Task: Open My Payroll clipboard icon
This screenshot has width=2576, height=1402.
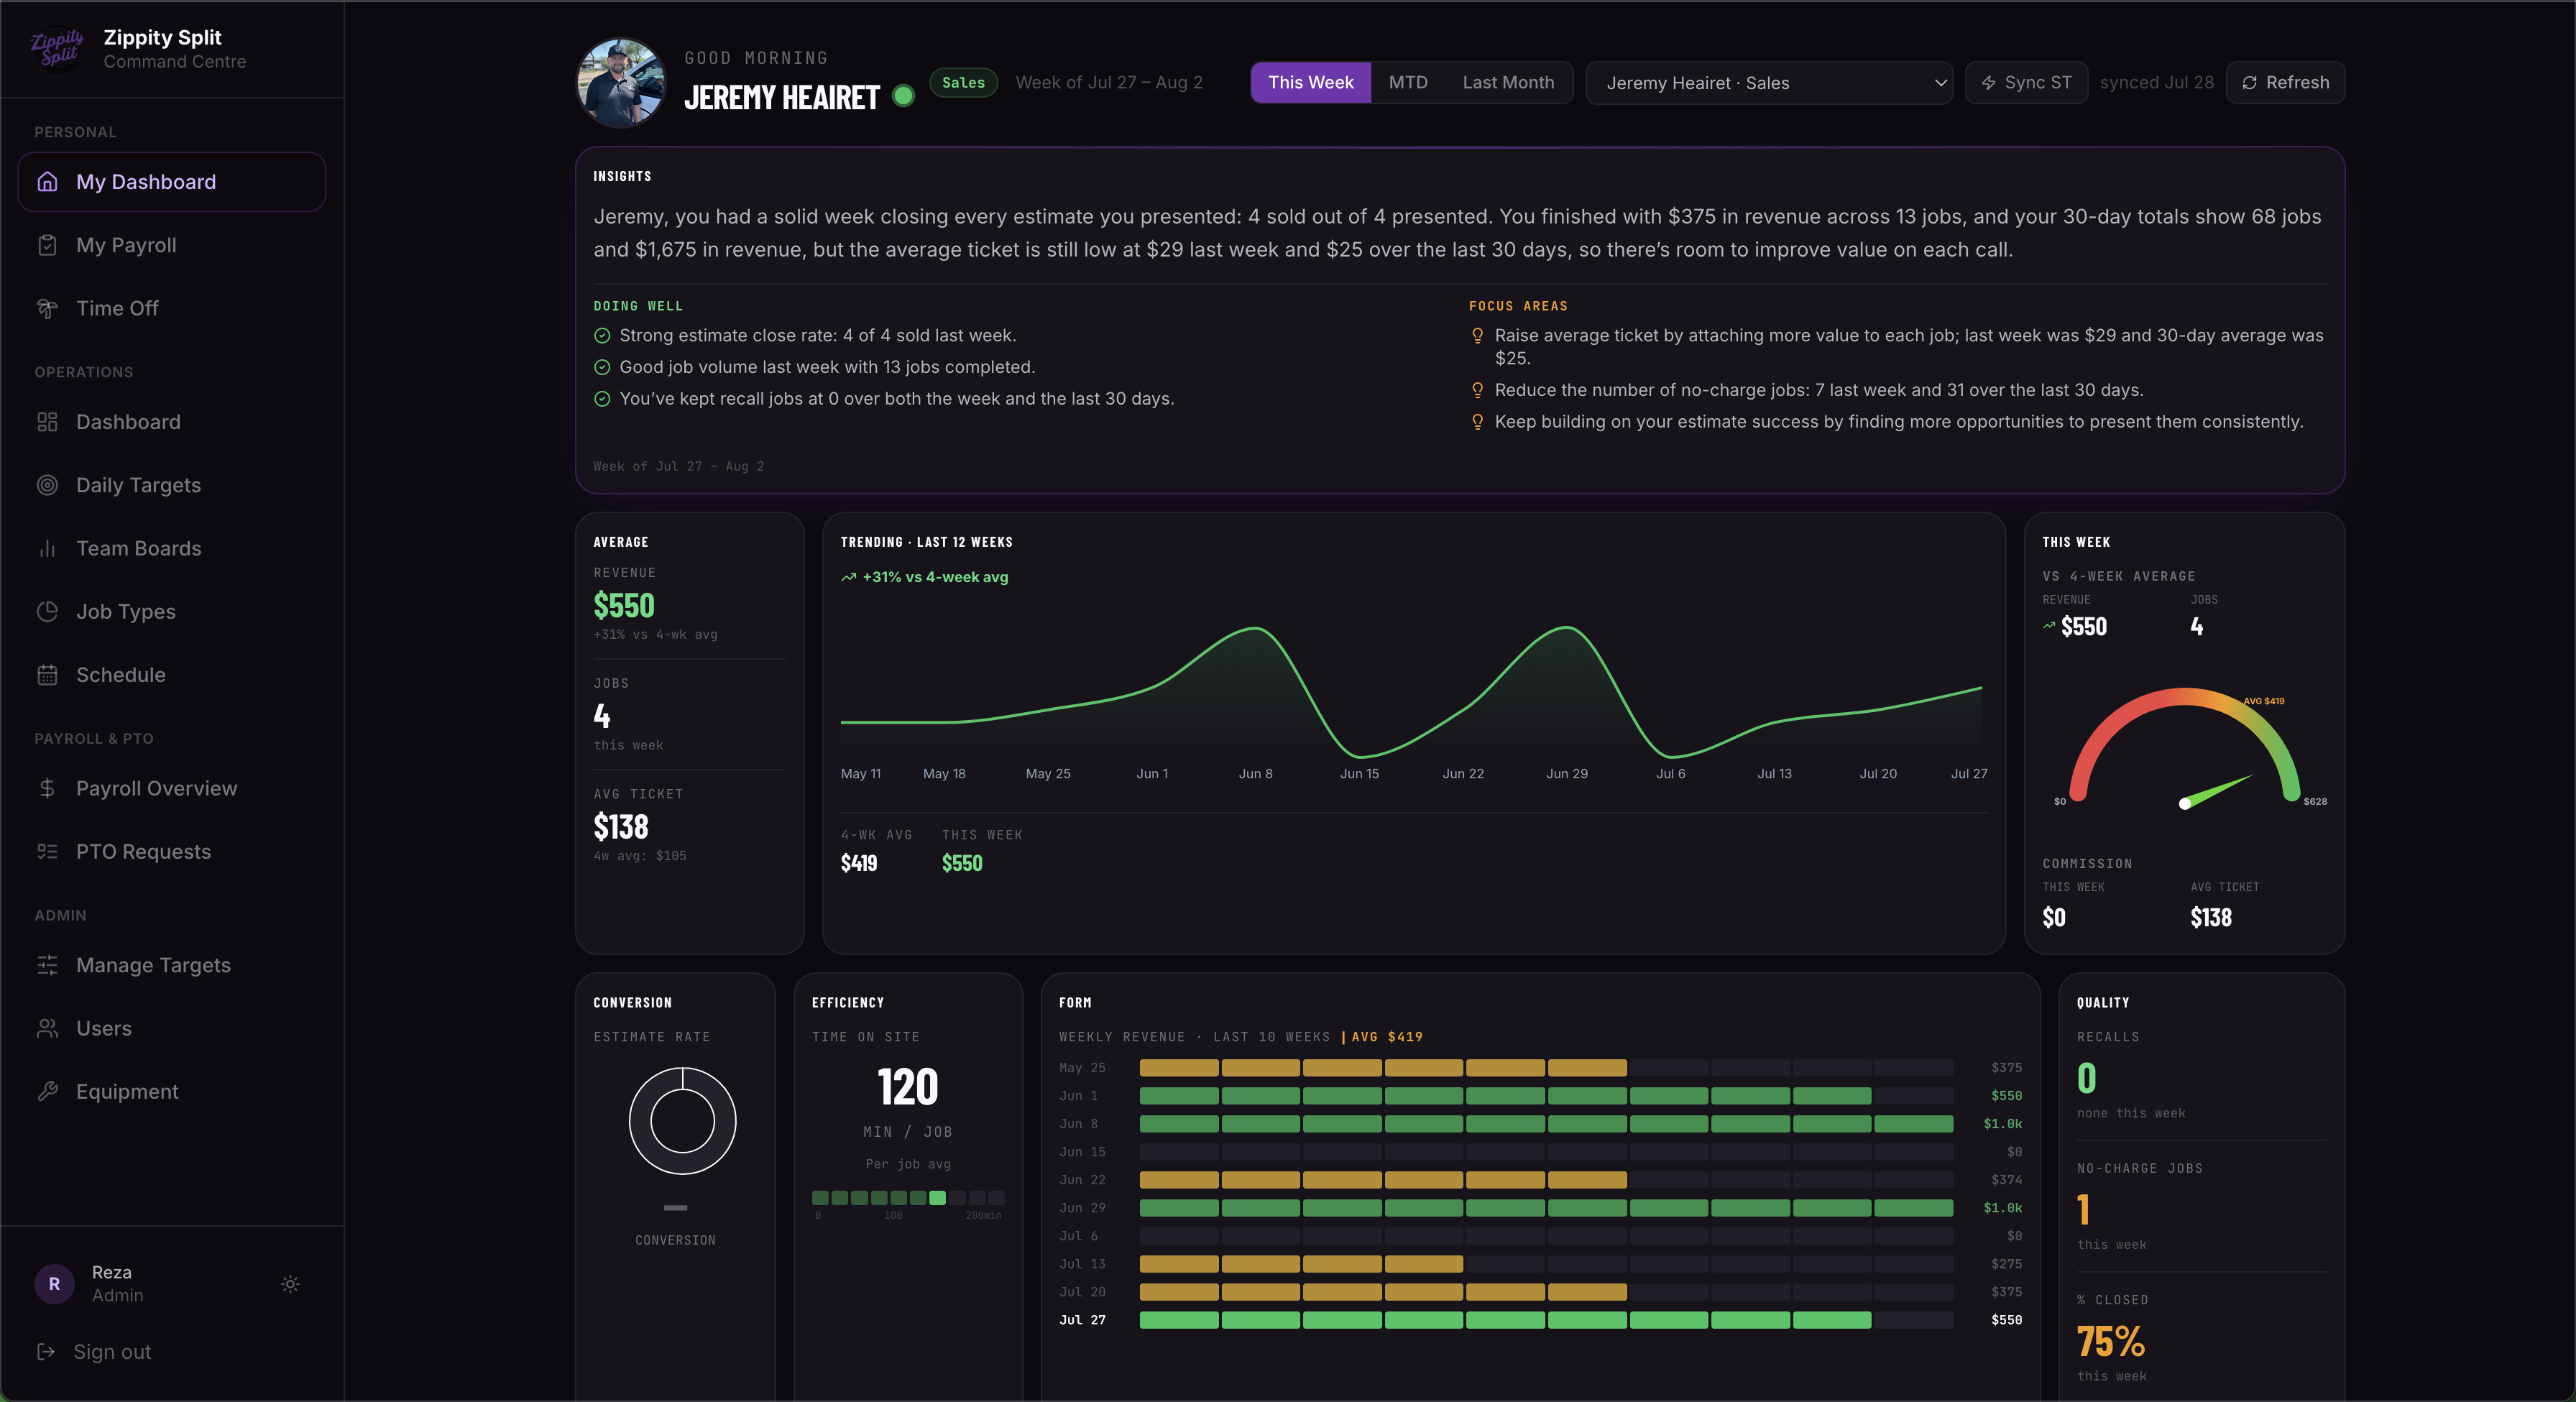Action: click(x=47, y=245)
